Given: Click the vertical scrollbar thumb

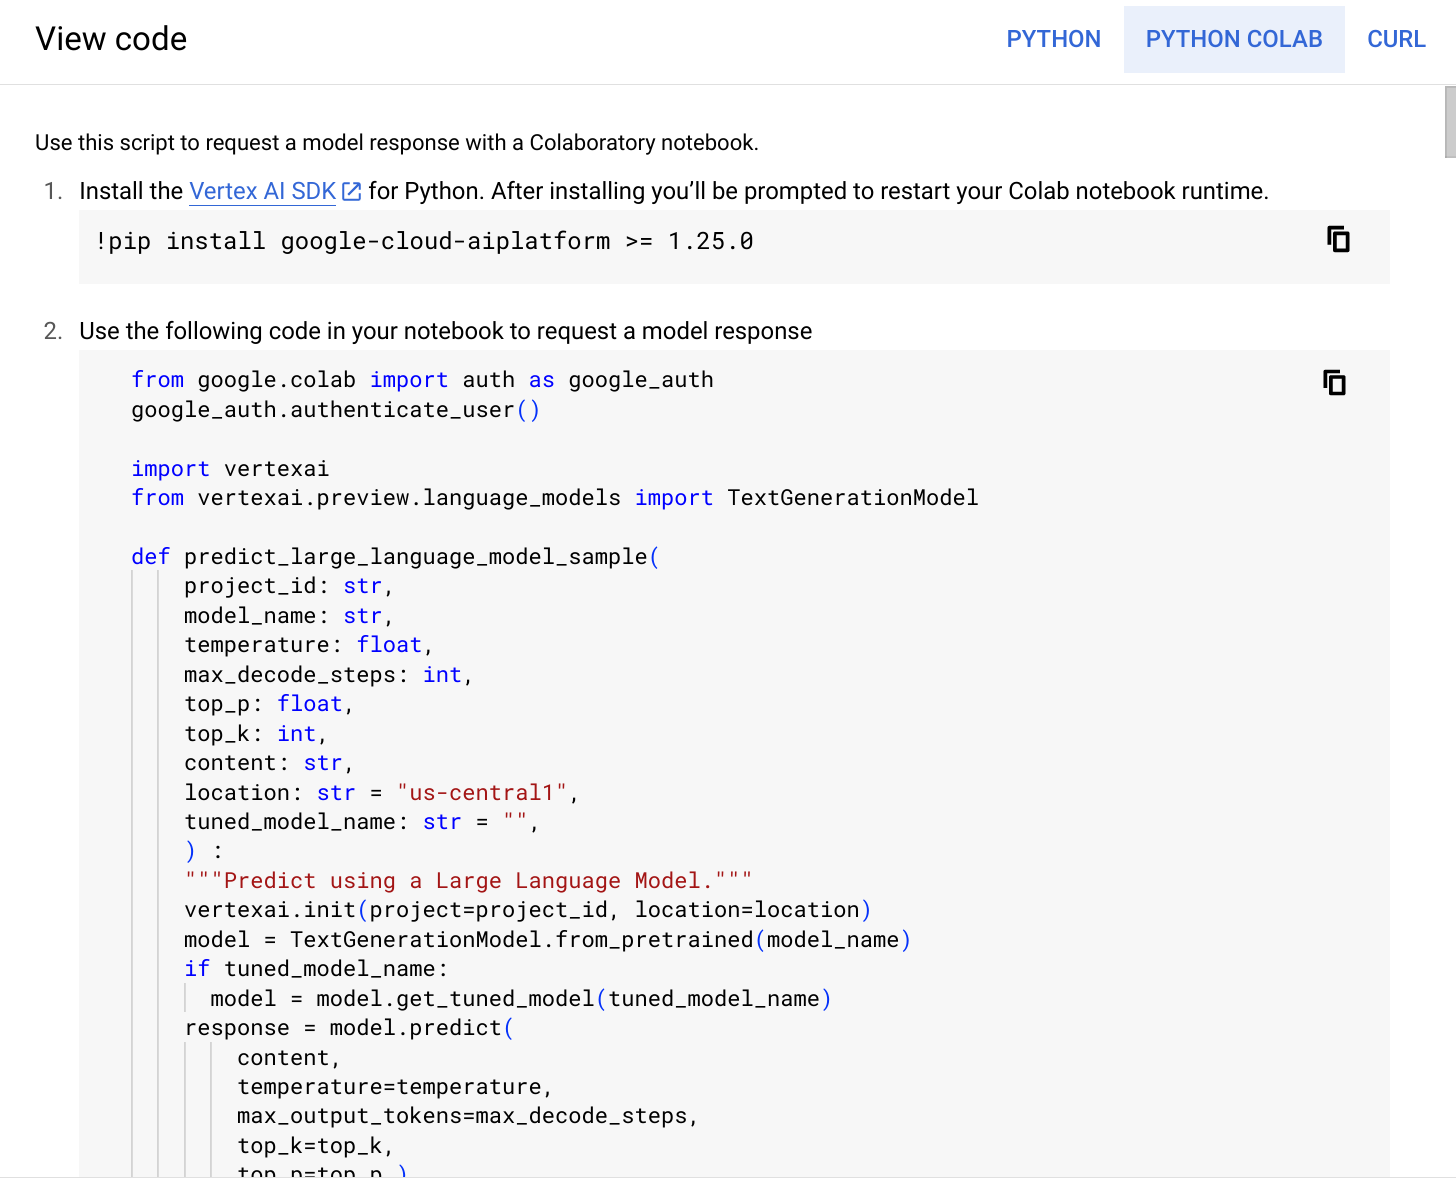Looking at the screenshot, I should tap(1450, 122).
